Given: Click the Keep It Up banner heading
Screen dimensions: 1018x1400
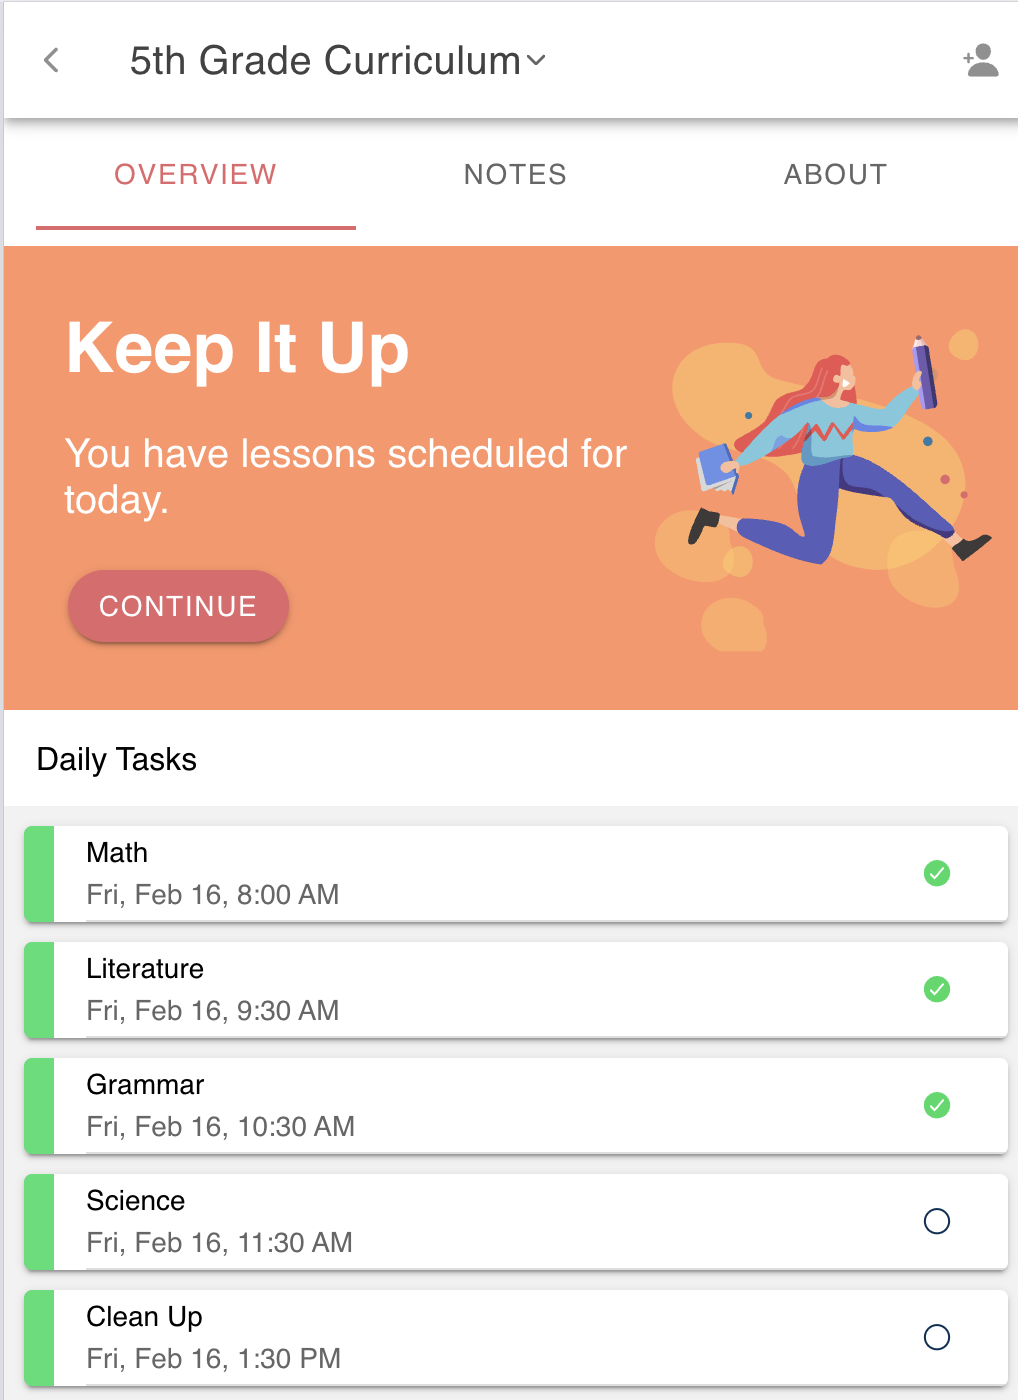Looking at the screenshot, I should (237, 348).
